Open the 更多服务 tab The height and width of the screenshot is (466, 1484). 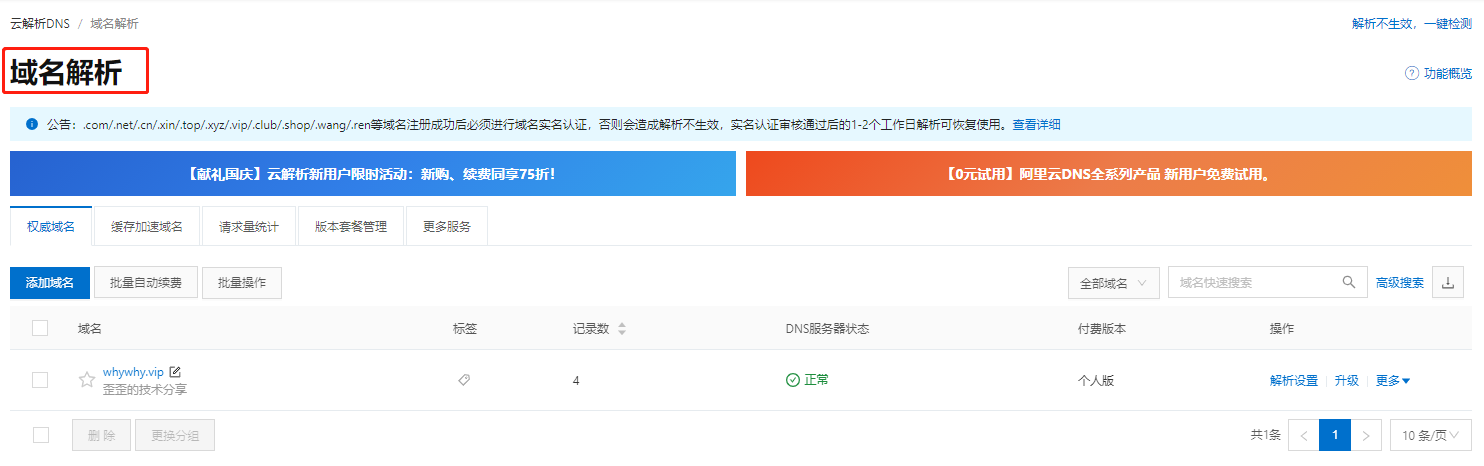coord(447,226)
